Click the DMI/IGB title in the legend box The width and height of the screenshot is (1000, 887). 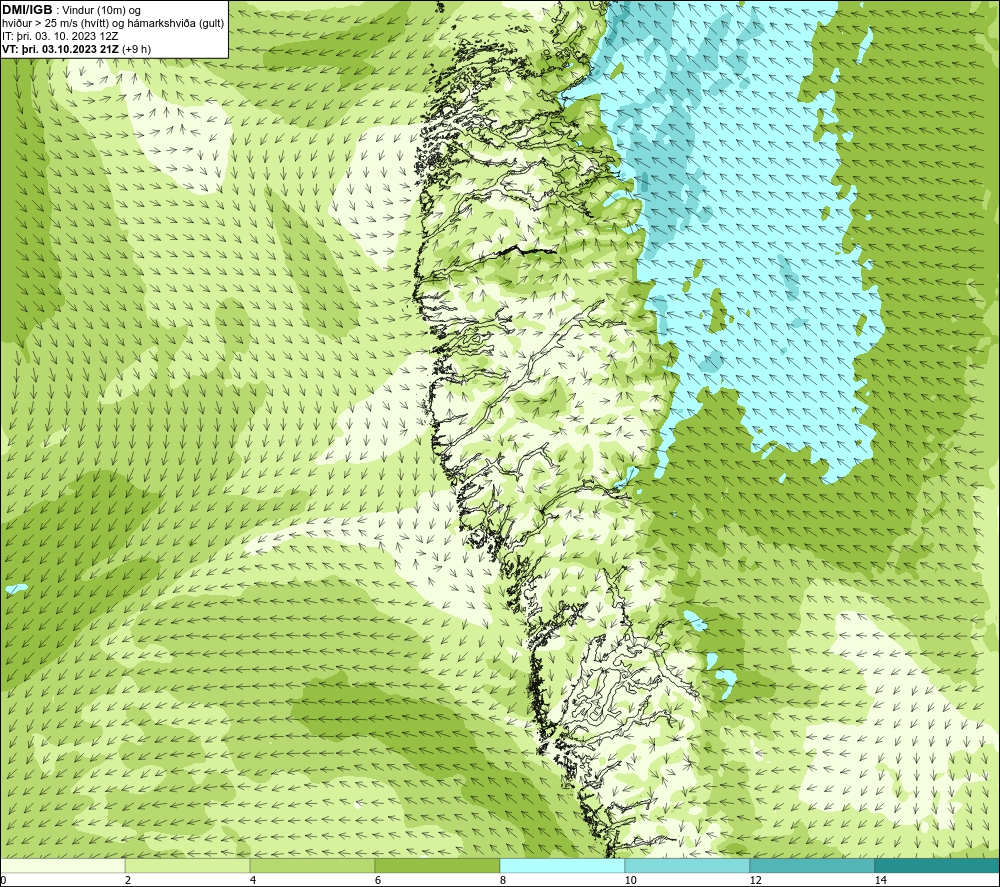click(27, 10)
